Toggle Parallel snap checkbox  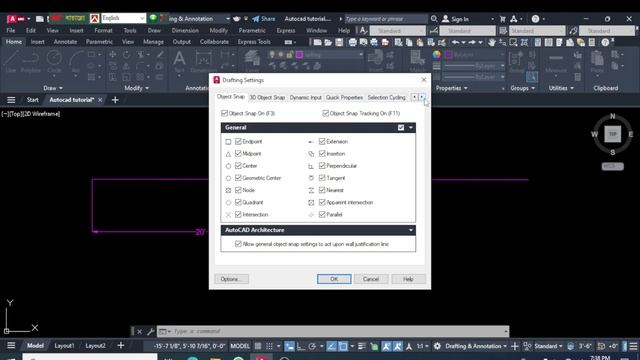pyautogui.click(x=322, y=215)
